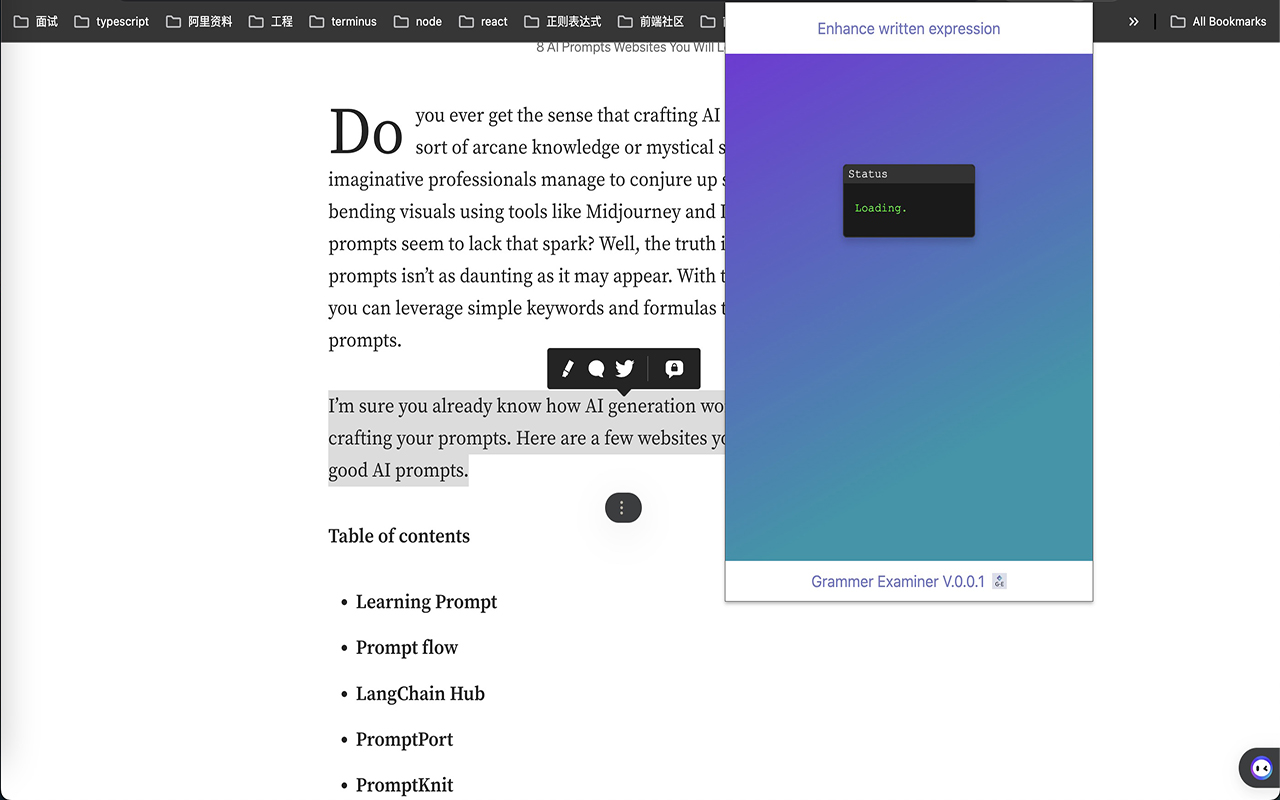Open the Prompt flow link

pyautogui.click(x=406, y=647)
